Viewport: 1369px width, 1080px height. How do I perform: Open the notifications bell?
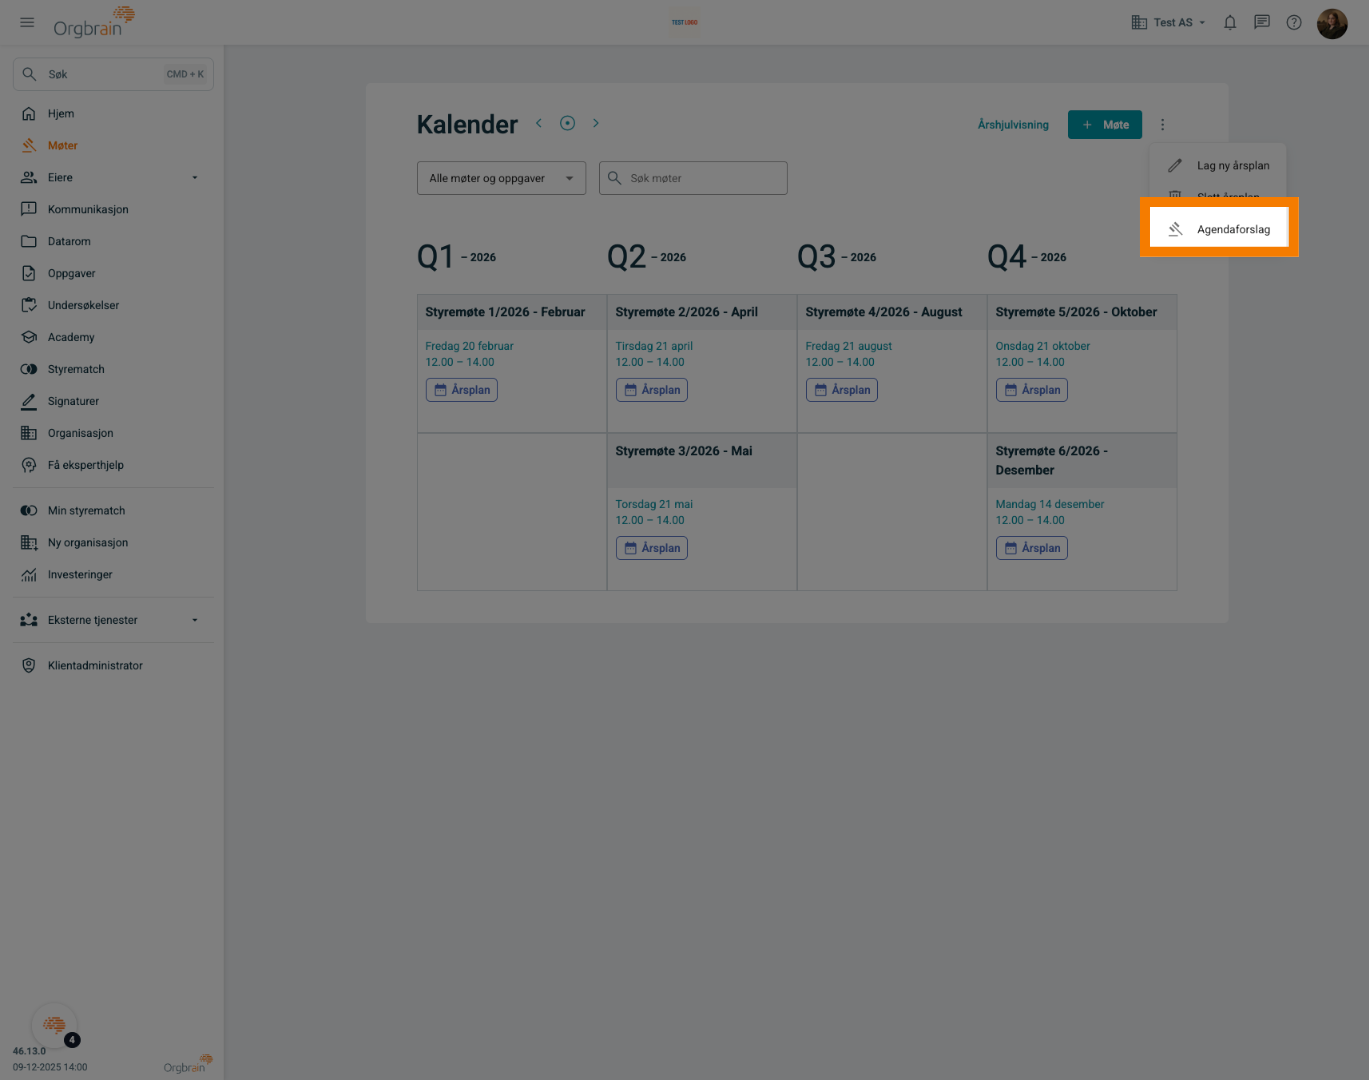click(x=1230, y=23)
